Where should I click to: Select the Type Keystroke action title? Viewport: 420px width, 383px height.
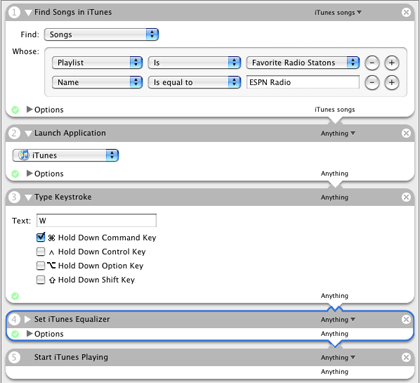(x=63, y=197)
